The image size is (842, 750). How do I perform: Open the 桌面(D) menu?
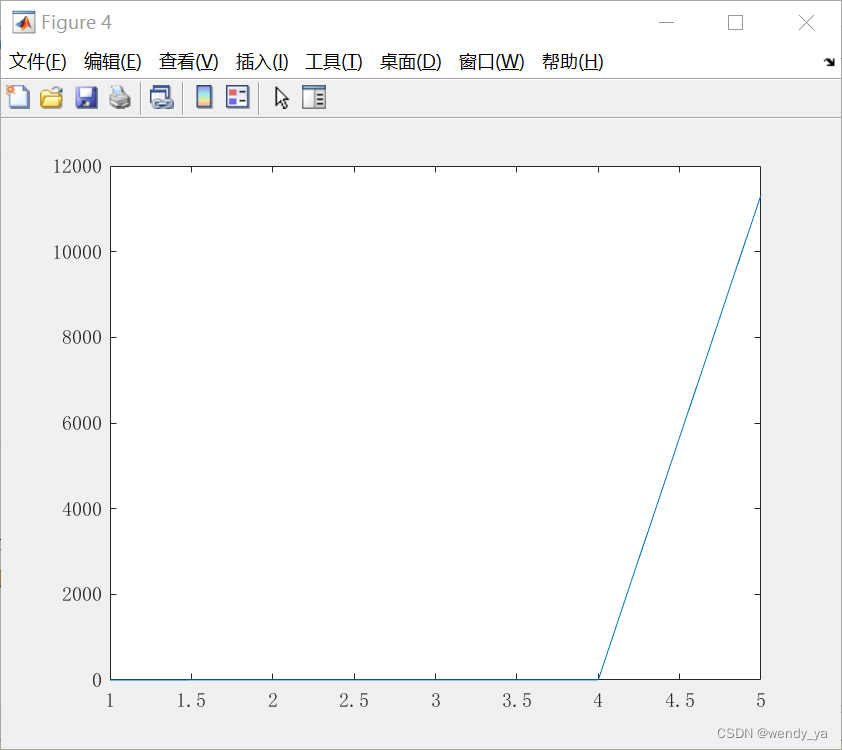click(x=410, y=62)
